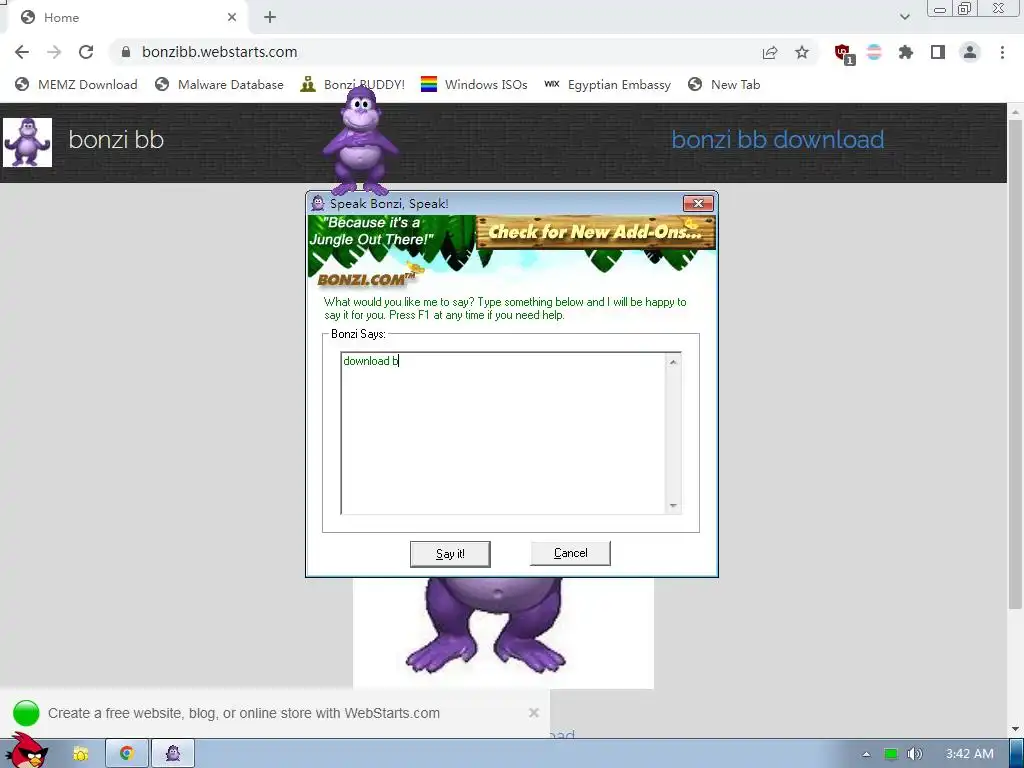The height and width of the screenshot is (768, 1024).
Task: Open a new tab with plus button
Action: (270, 18)
